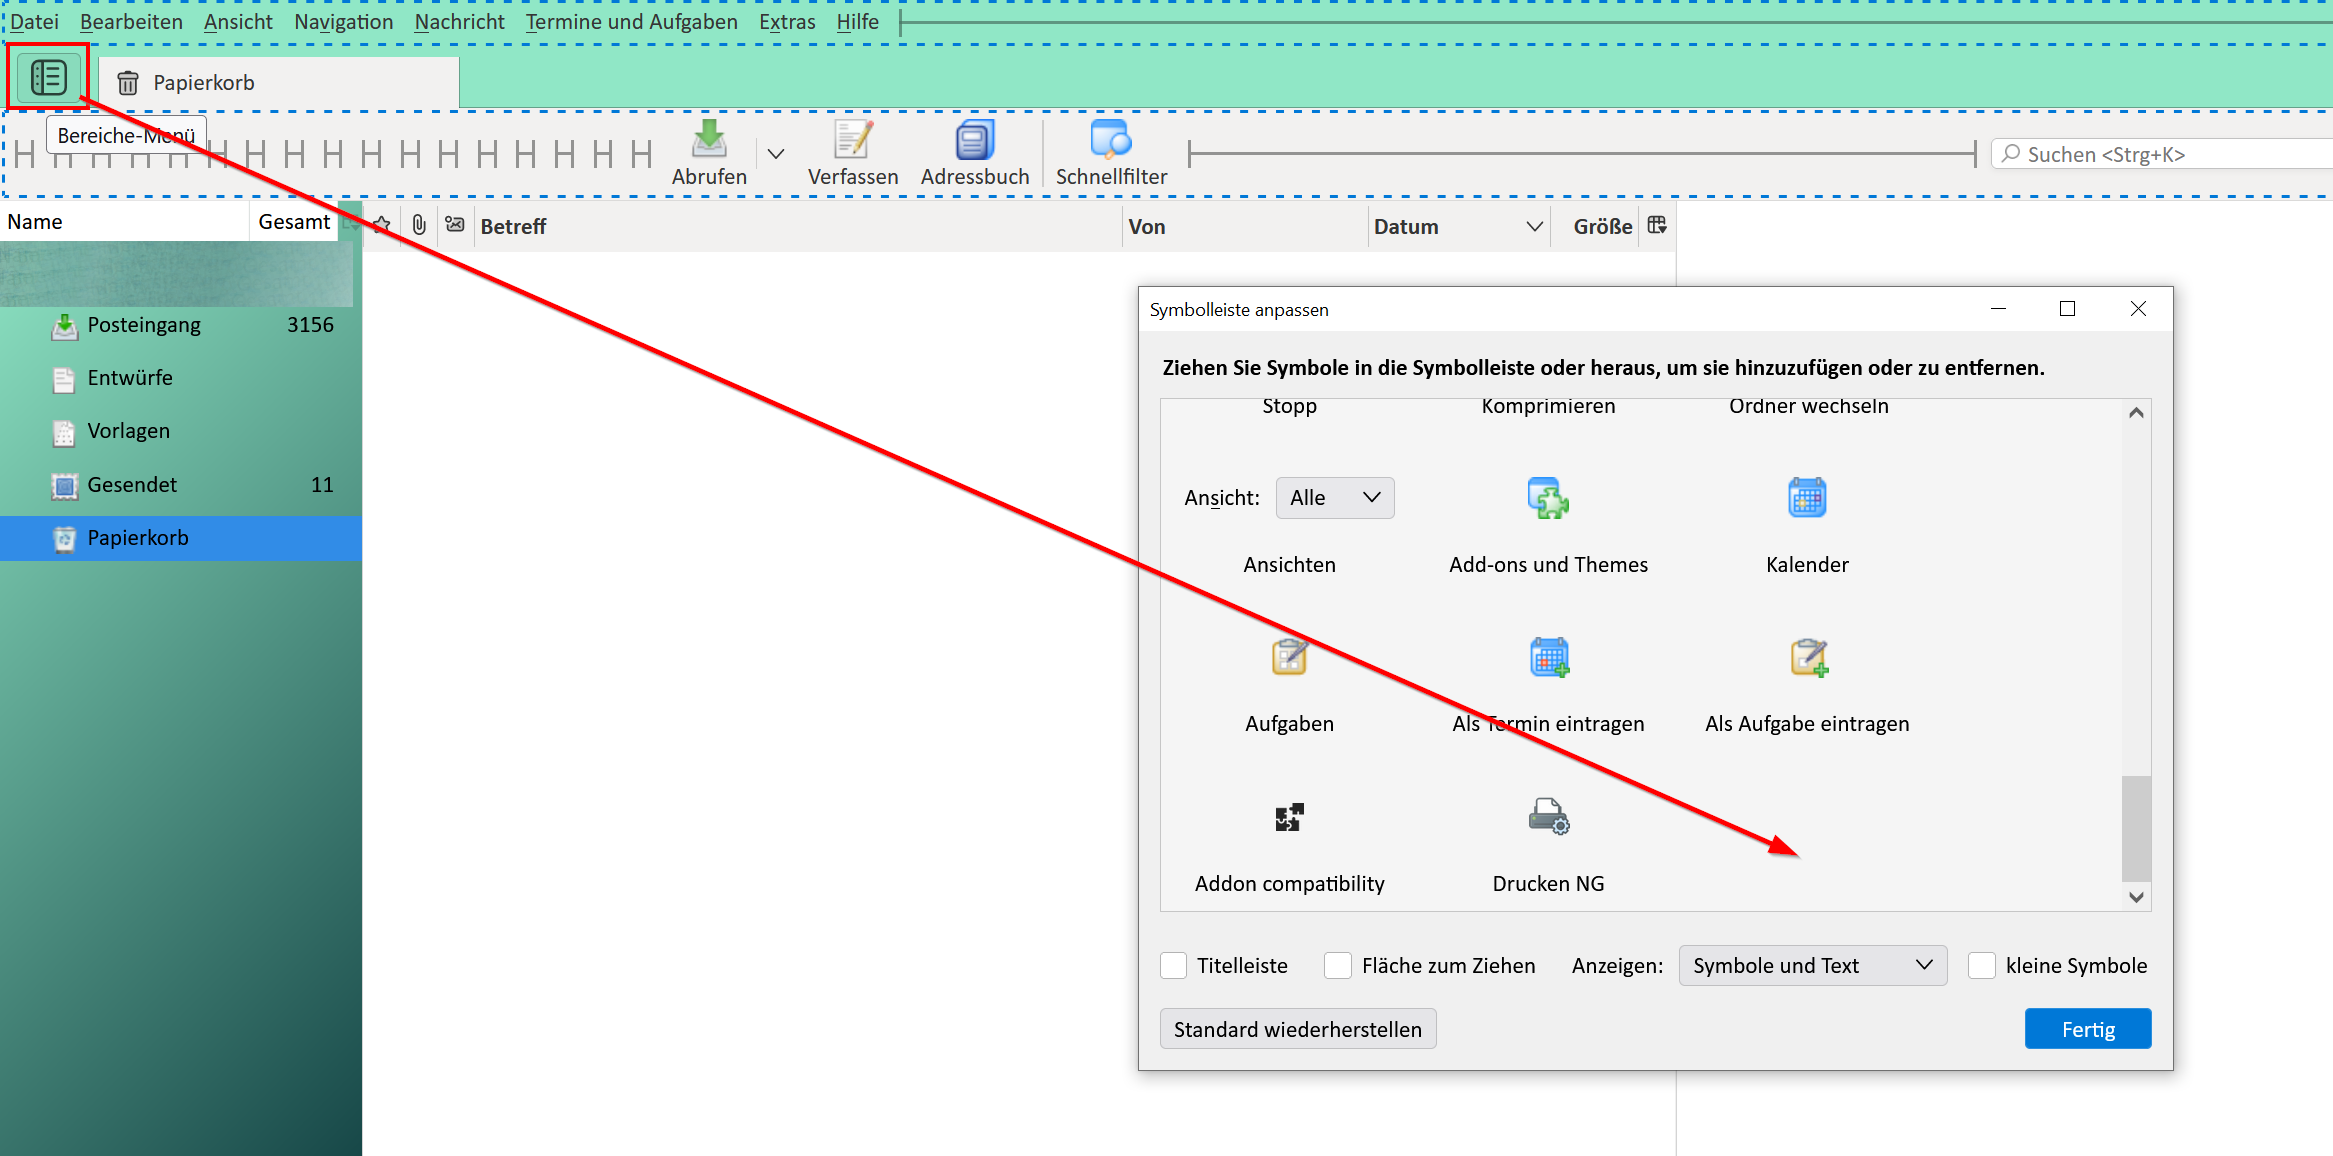The height and width of the screenshot is (1156, 2333).
Task: Click the Abrufen get-messages icon
Action: (x=709, y=141)
